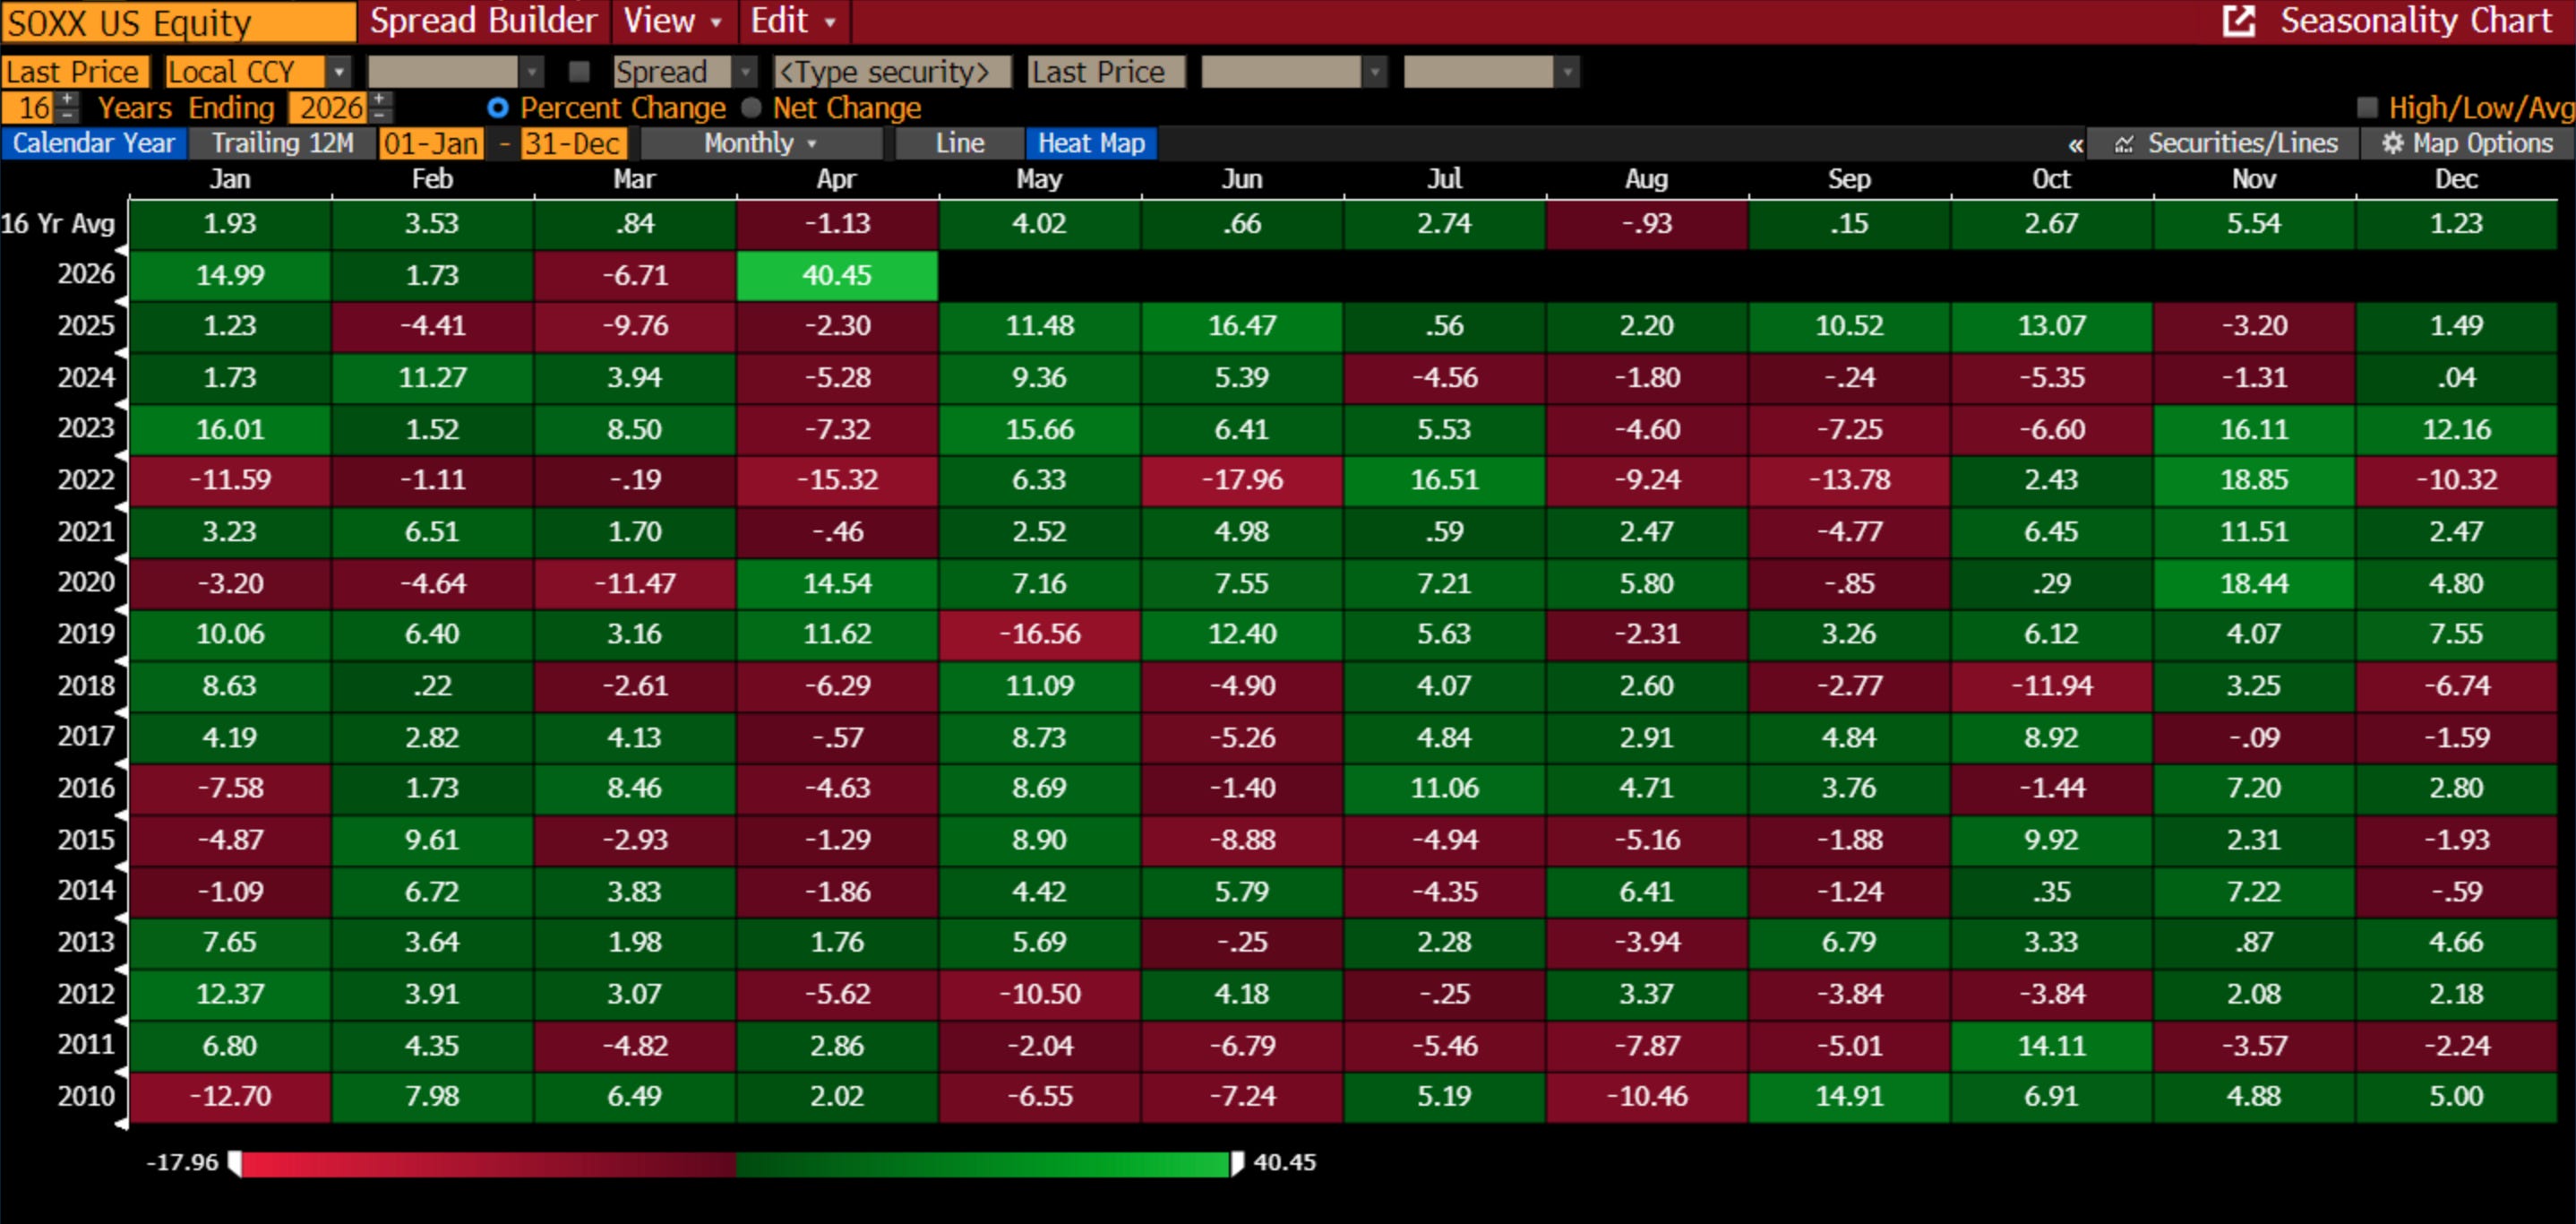
Task: Enable the High/Low/Avg checkbox
Action: click(2367, 107)
